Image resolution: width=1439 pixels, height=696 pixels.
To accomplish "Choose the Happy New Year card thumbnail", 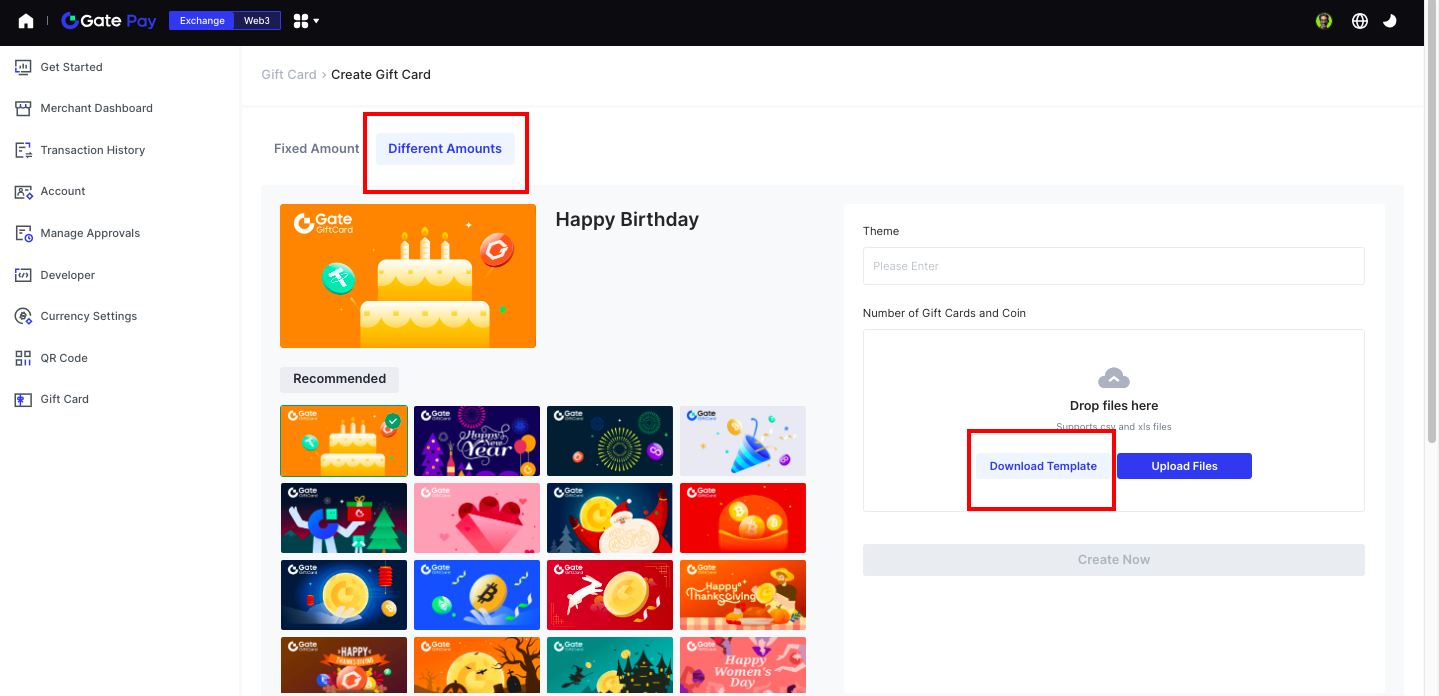I will pos(476,441).
